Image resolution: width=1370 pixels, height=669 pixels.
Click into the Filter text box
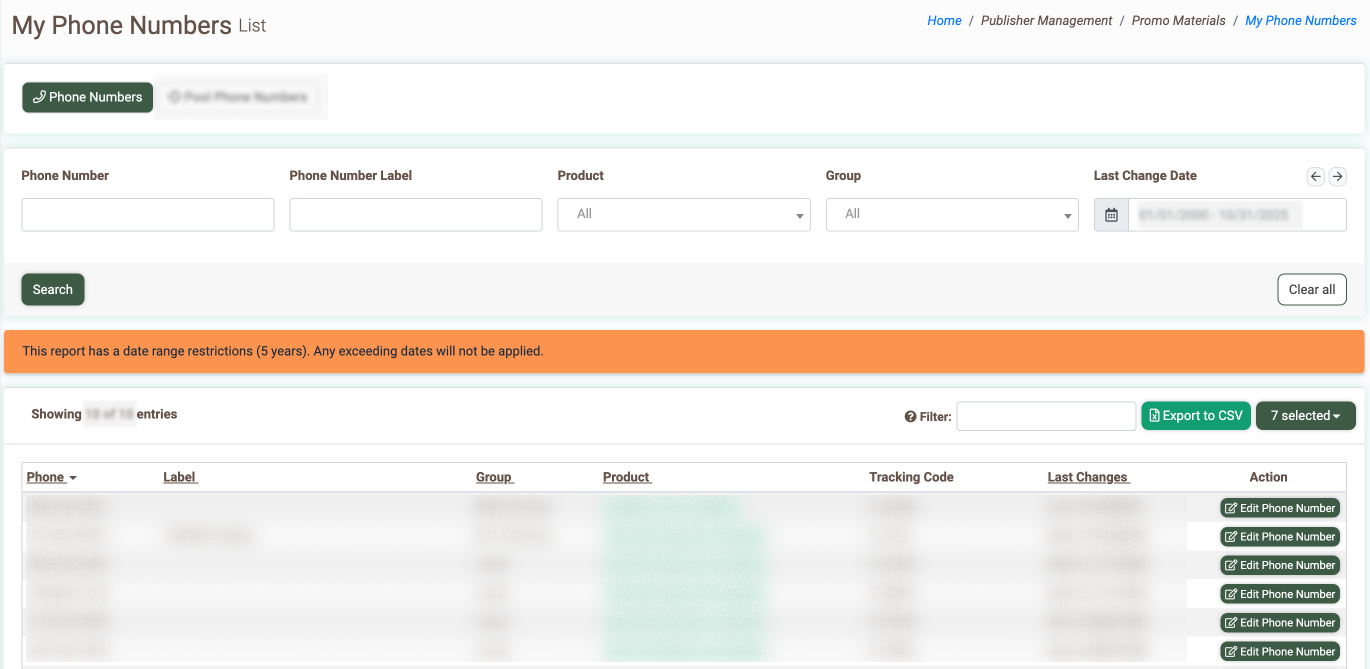coord(1045,416)
